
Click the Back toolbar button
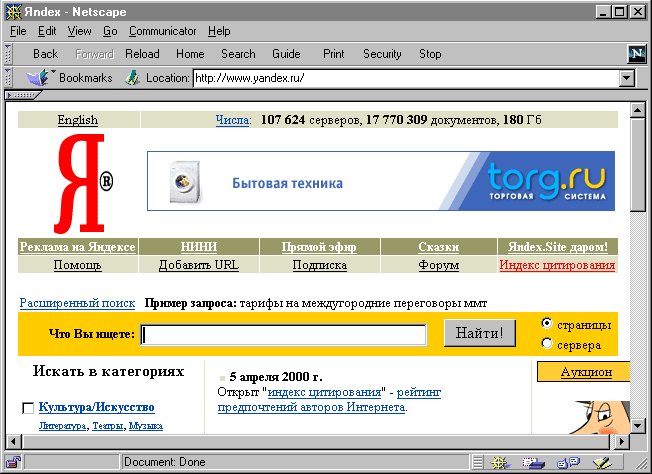point(45,54)
